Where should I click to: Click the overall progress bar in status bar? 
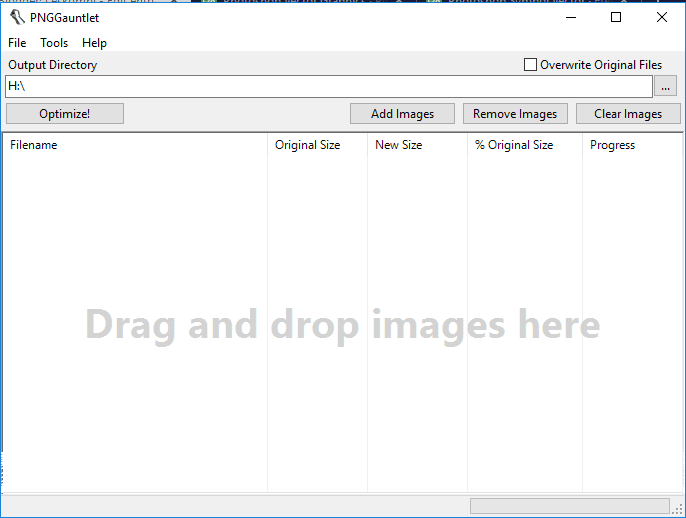570,506
